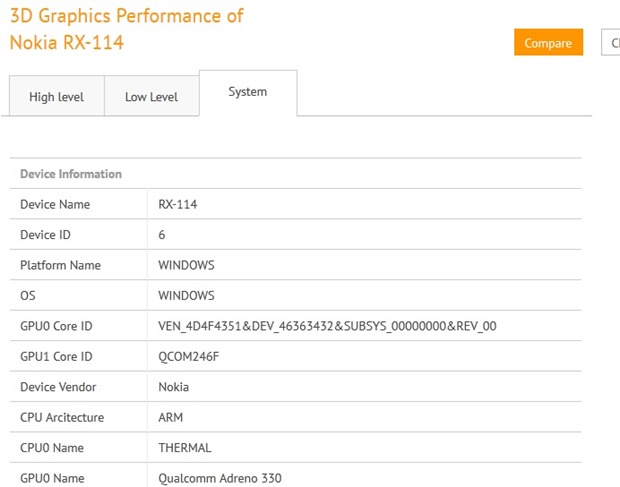Click the Nokia device vendor value

pyautogui.click(x=173, y=387)
